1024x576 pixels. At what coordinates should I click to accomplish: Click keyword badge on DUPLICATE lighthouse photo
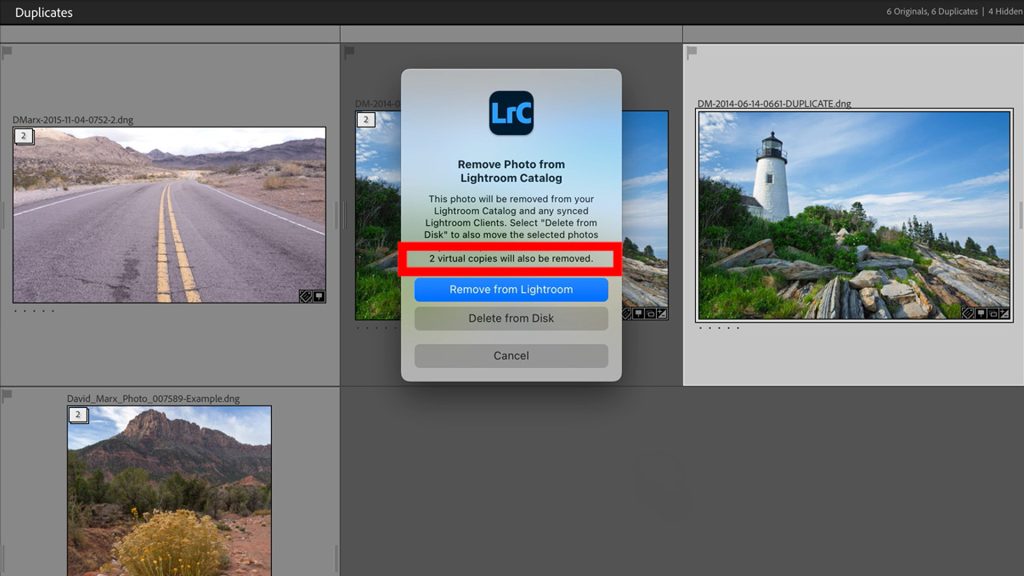pos(968,313)
